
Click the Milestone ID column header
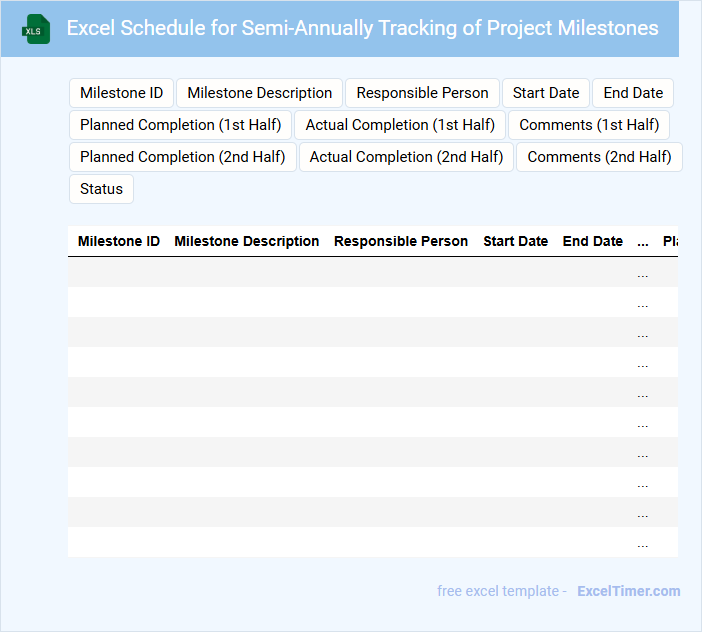pyautogui.click(x=118, y=241)
